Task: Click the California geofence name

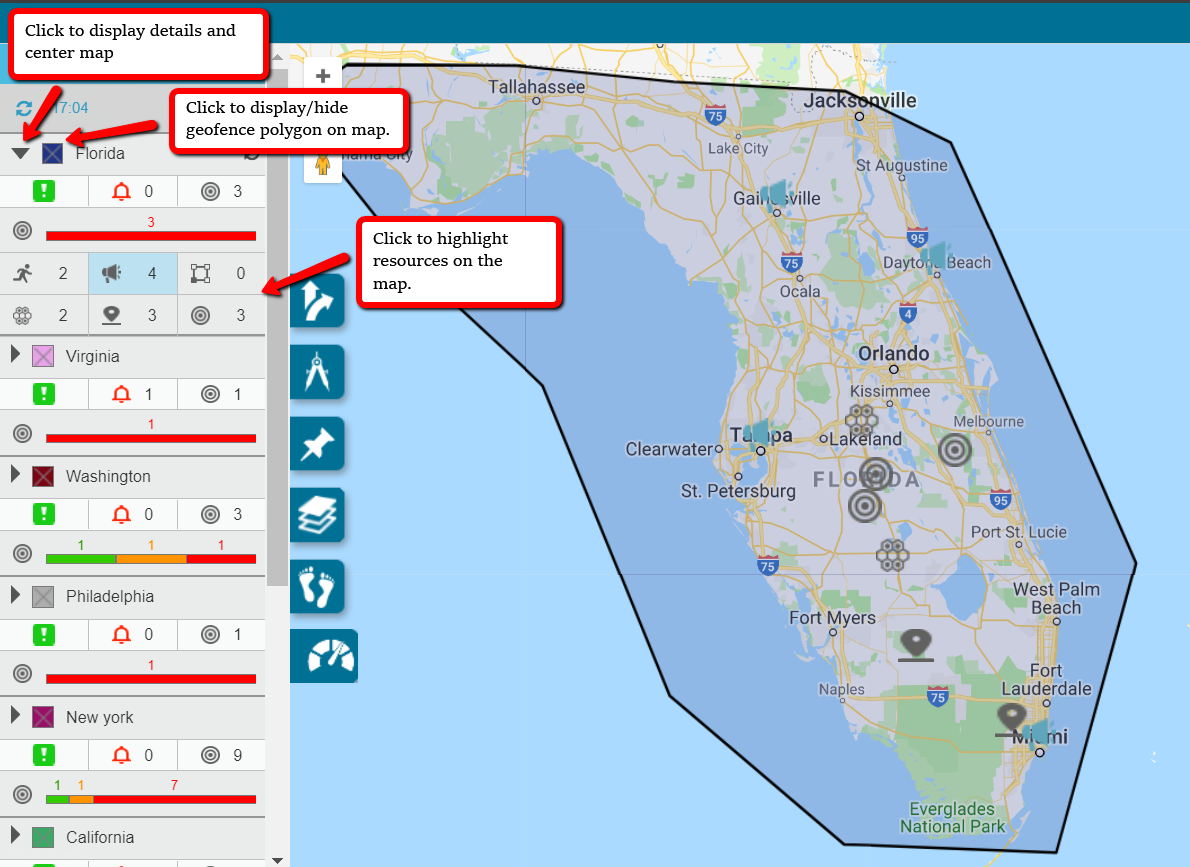Action: pos(100,837)
